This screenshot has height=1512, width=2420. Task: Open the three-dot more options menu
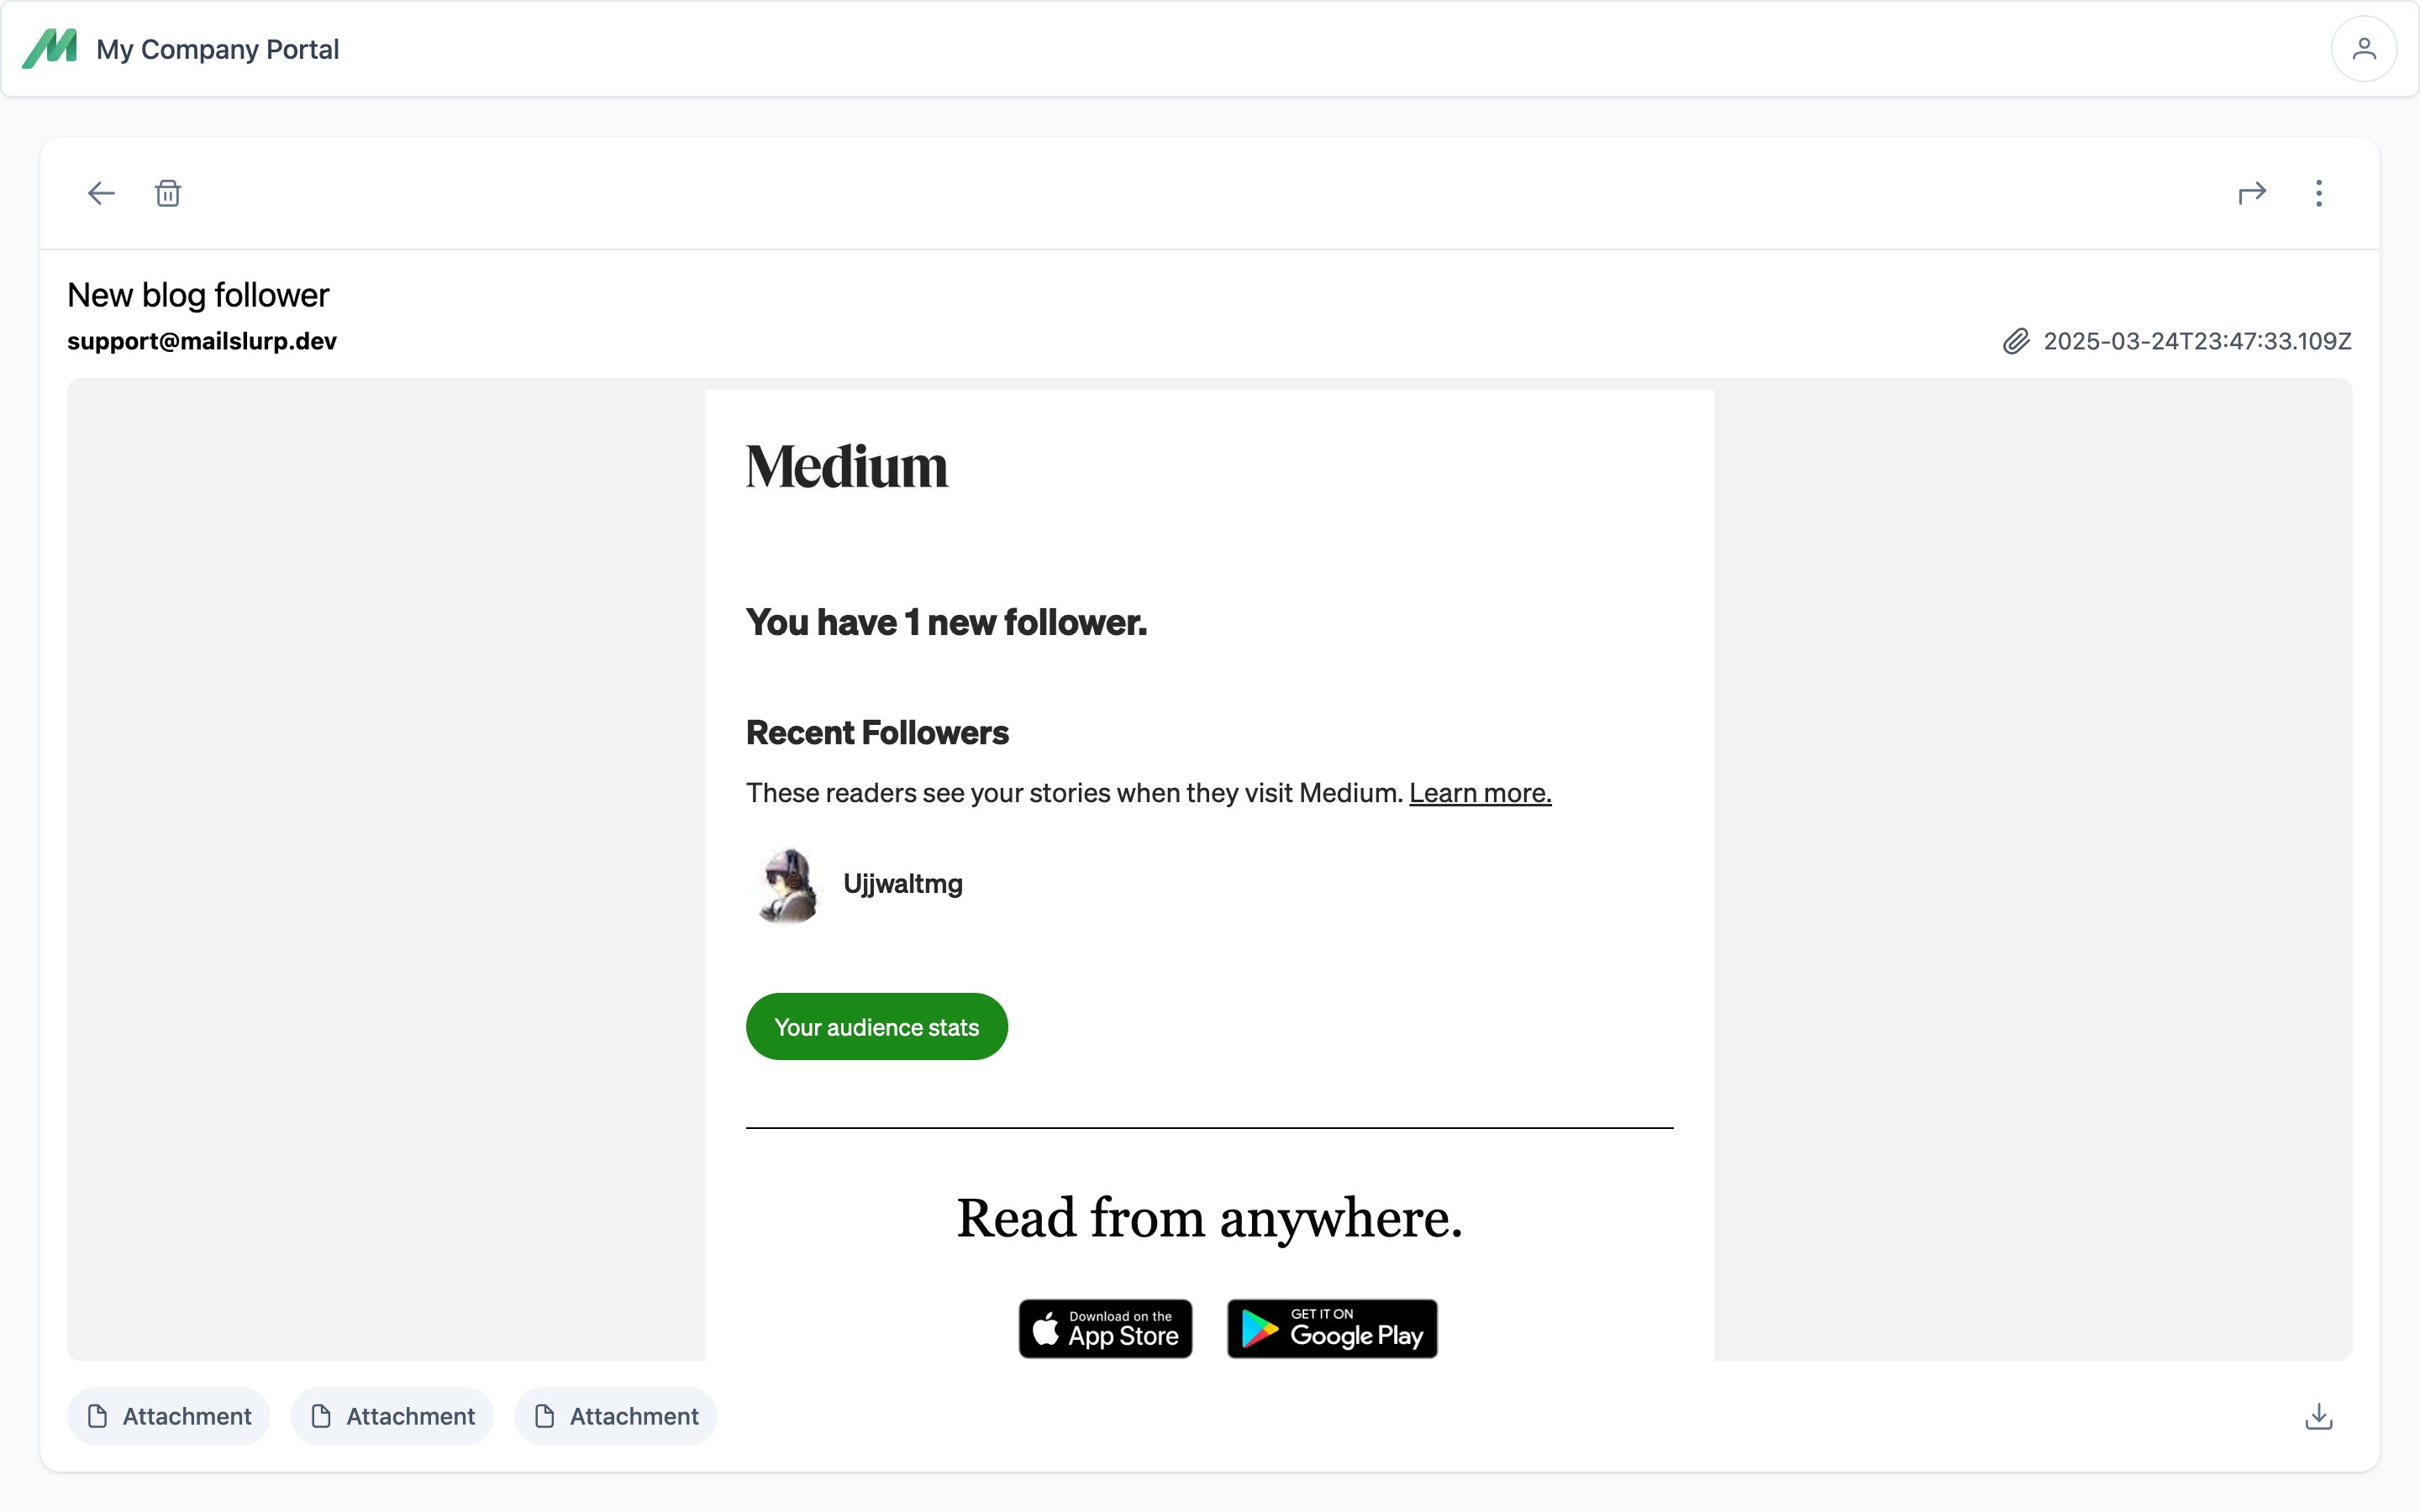click(x=2318, y=193)
